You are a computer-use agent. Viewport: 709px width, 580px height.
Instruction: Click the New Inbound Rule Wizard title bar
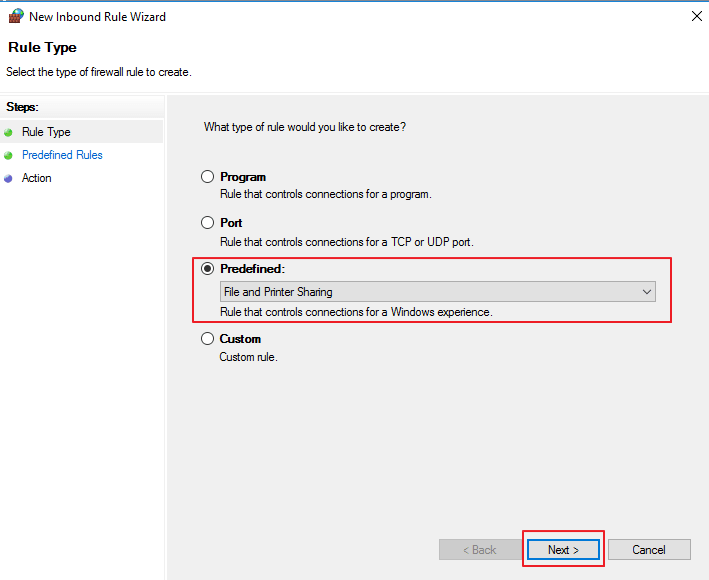pyautogui.click(x=350, y=16)
